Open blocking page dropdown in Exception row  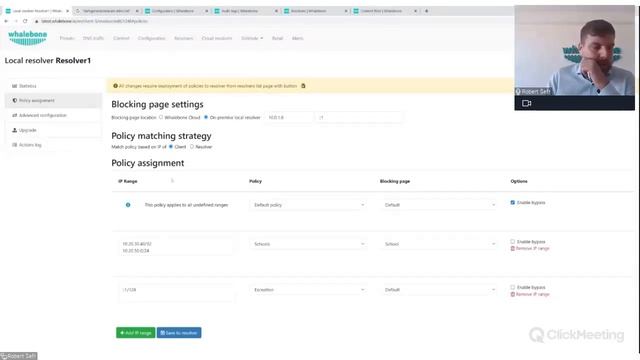pos(439,290)
